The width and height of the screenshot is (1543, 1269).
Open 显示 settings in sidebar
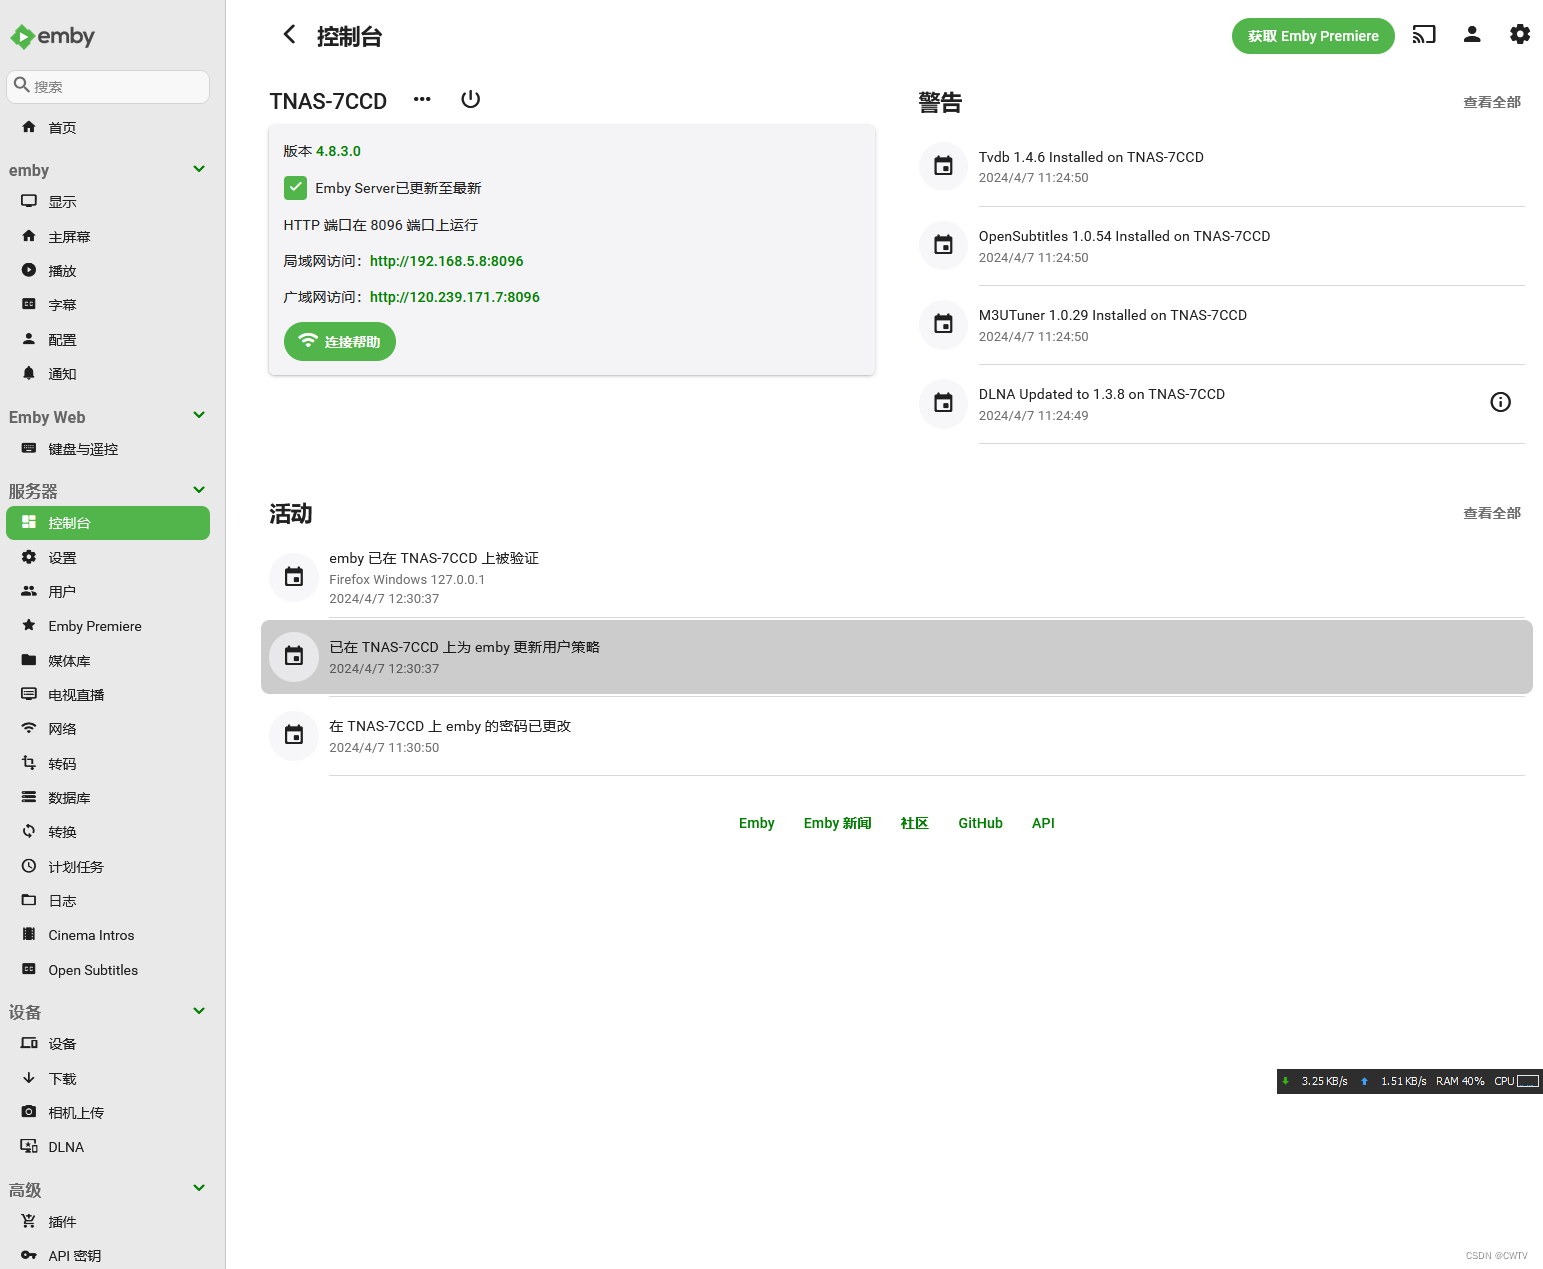click(108, 202)
